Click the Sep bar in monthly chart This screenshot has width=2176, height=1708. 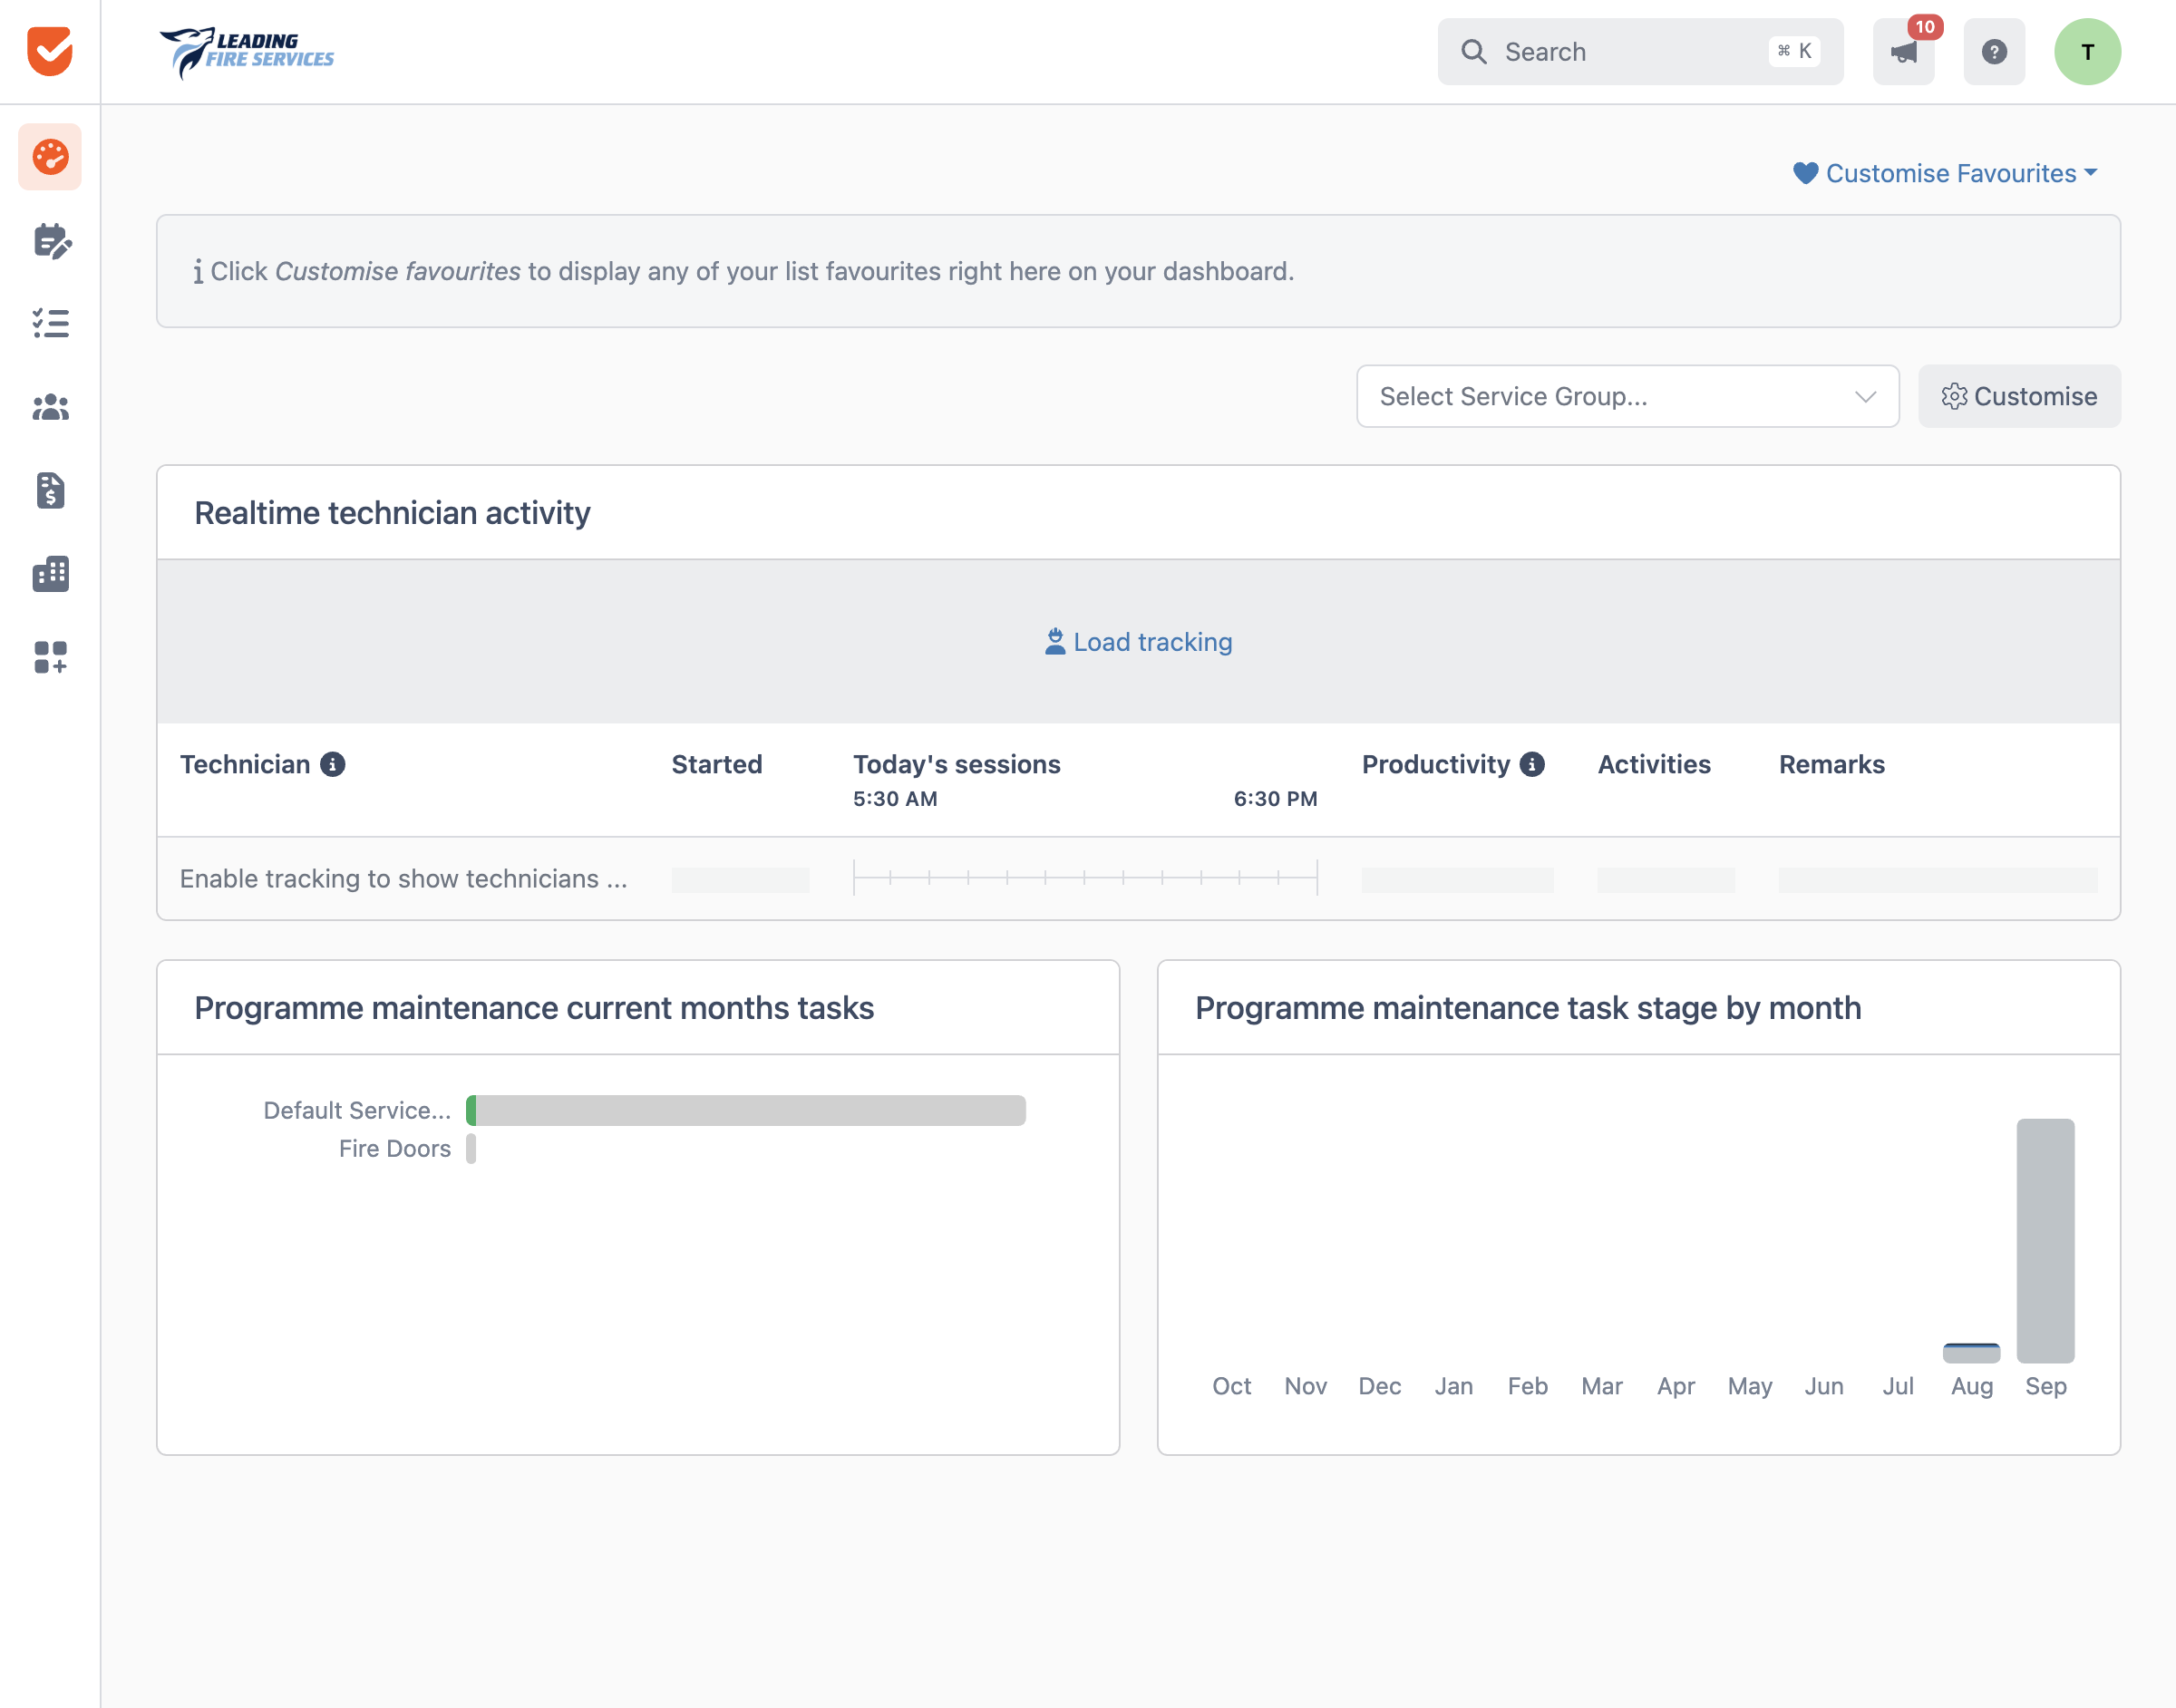point(2045,1240)
